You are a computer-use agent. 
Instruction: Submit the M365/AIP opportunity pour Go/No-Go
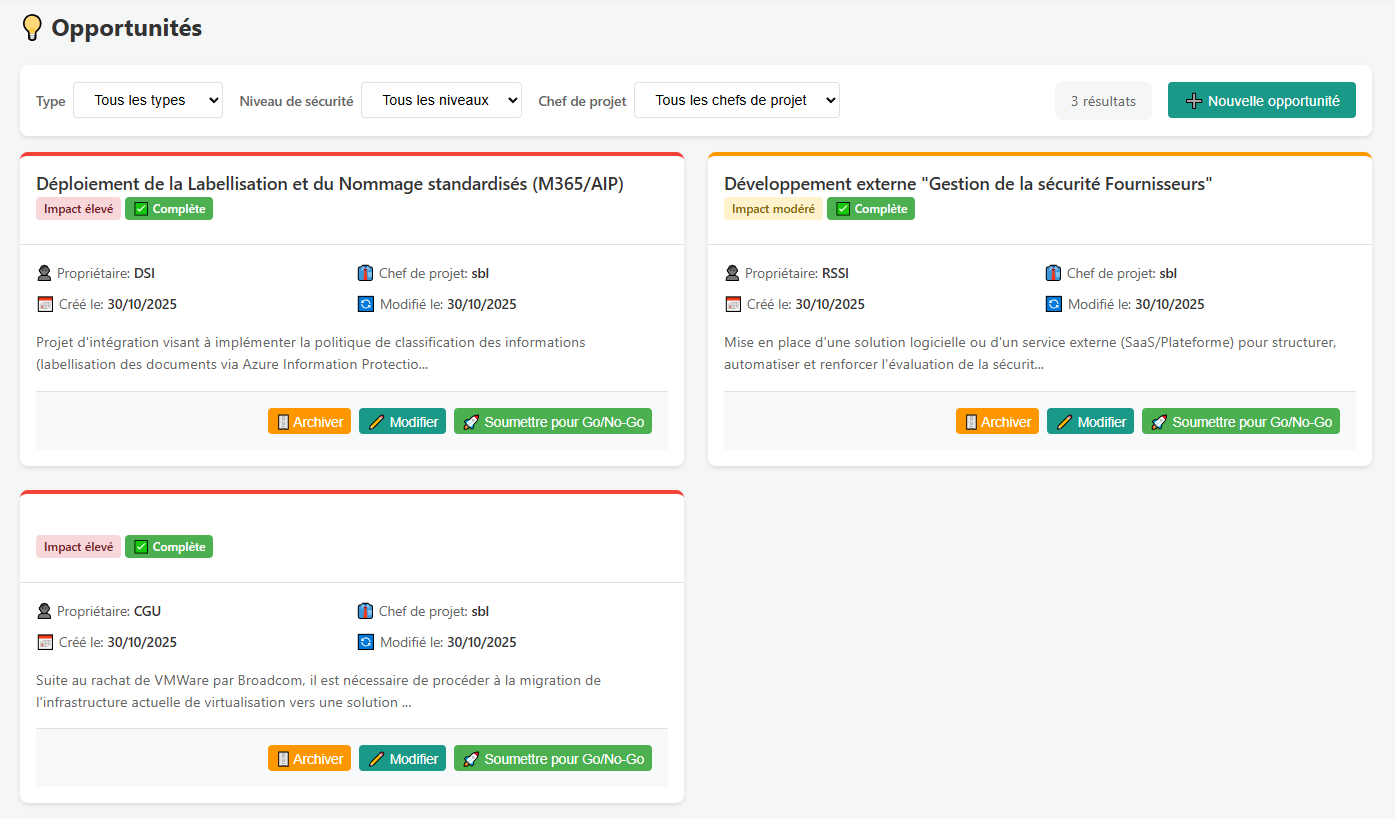[553, 421]
